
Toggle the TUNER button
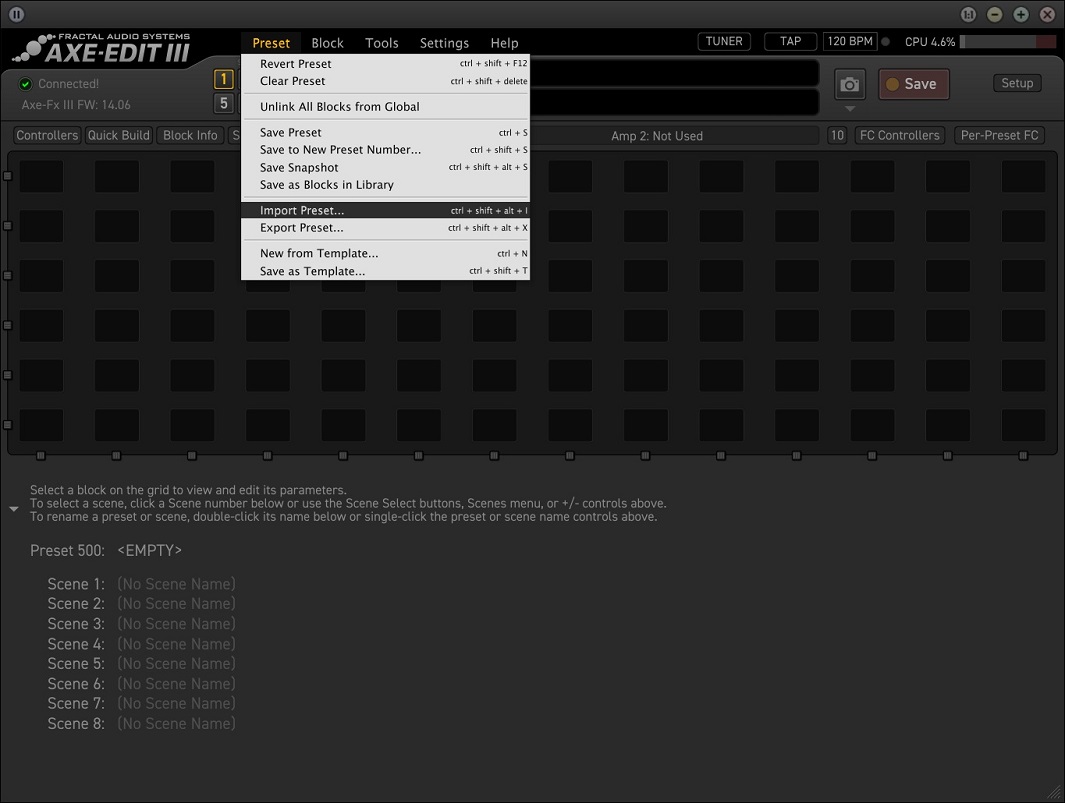point(723,41)
